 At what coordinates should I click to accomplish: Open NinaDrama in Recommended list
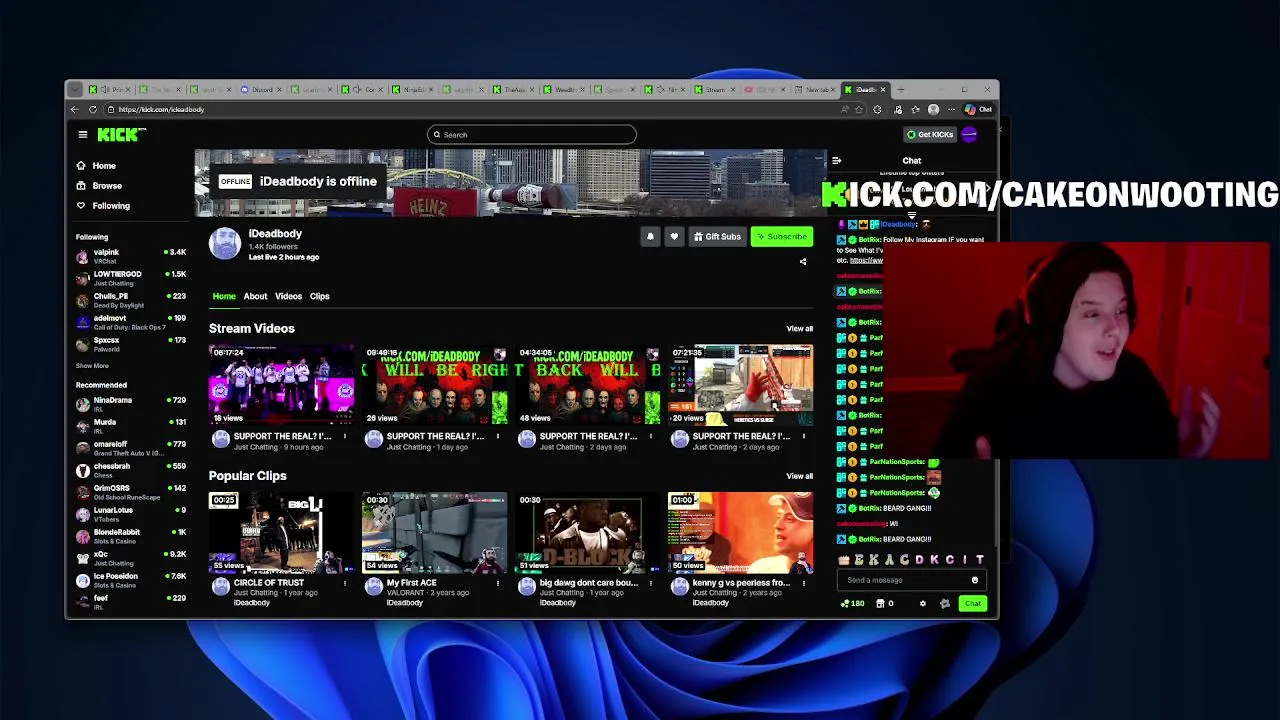131,404
